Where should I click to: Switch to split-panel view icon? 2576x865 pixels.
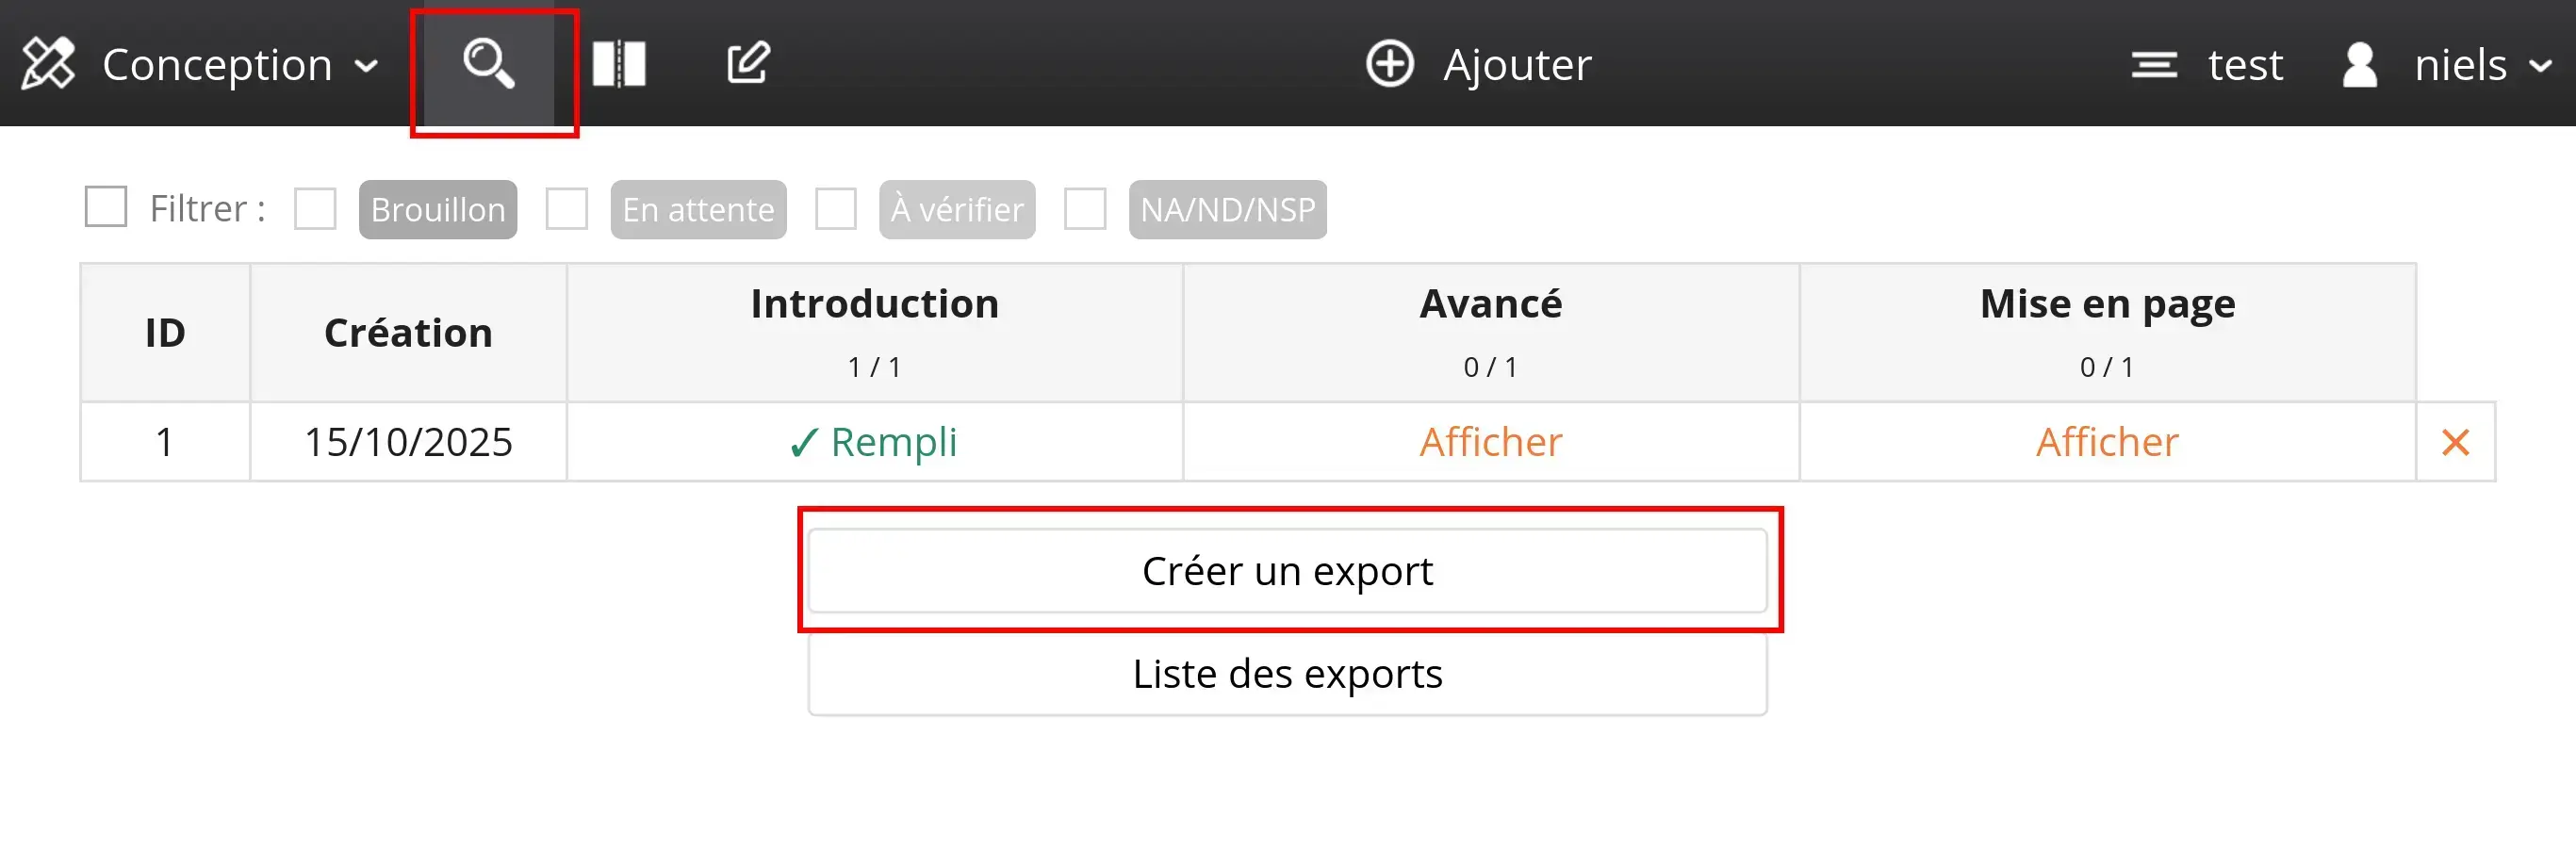tap(619, 64)
